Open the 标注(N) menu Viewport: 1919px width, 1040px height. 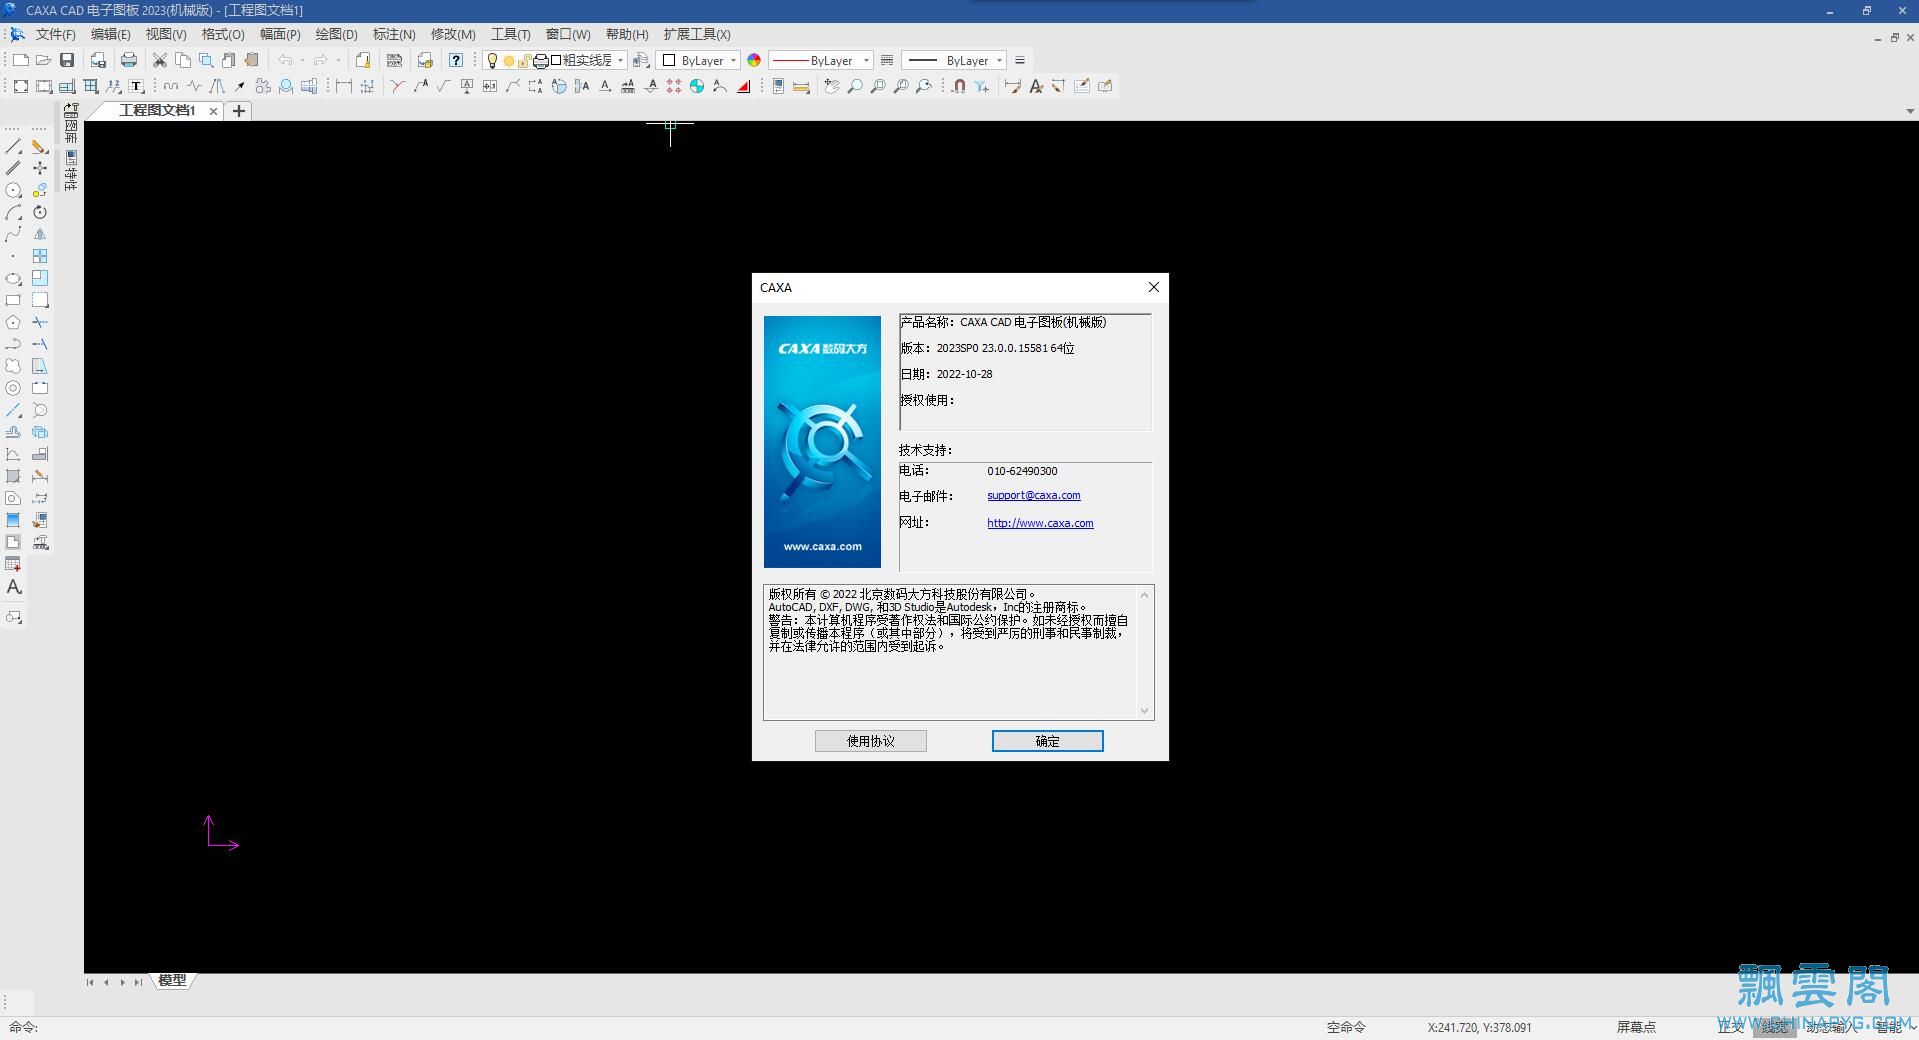tap(394, 34)
